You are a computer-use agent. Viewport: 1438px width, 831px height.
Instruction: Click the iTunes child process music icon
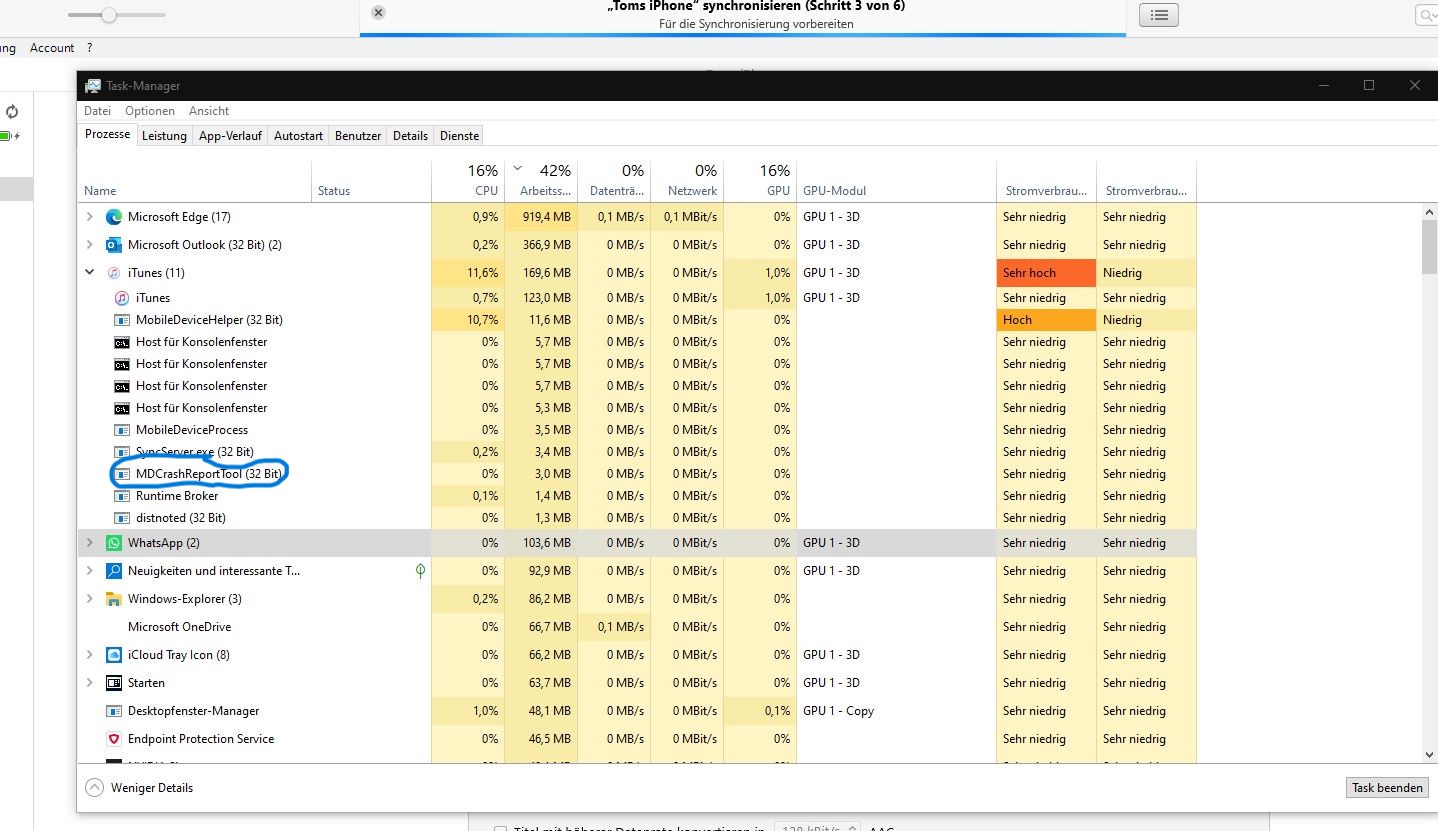click(x=121, y=298)
